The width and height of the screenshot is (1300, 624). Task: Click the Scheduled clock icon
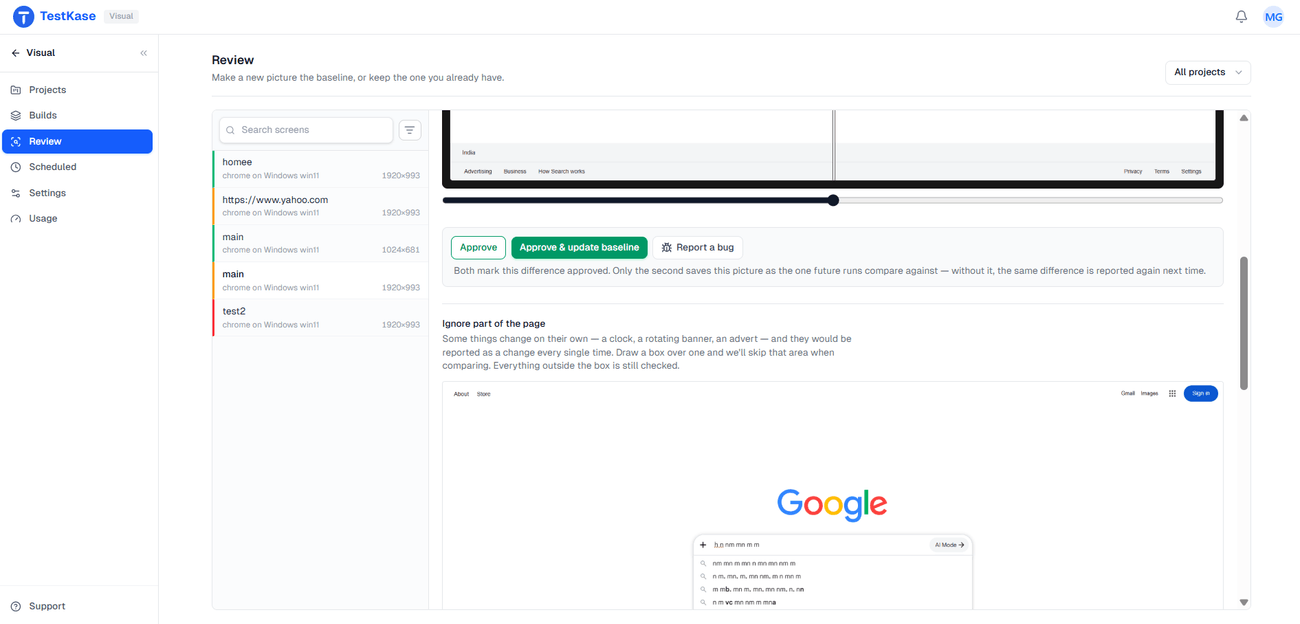(x=16, y=167)
